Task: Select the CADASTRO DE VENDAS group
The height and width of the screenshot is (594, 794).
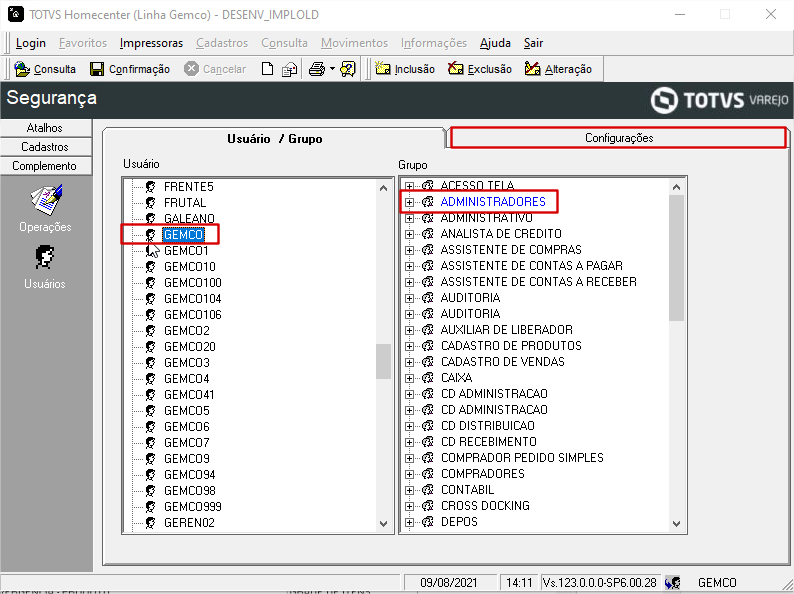Action: point(502,362)
